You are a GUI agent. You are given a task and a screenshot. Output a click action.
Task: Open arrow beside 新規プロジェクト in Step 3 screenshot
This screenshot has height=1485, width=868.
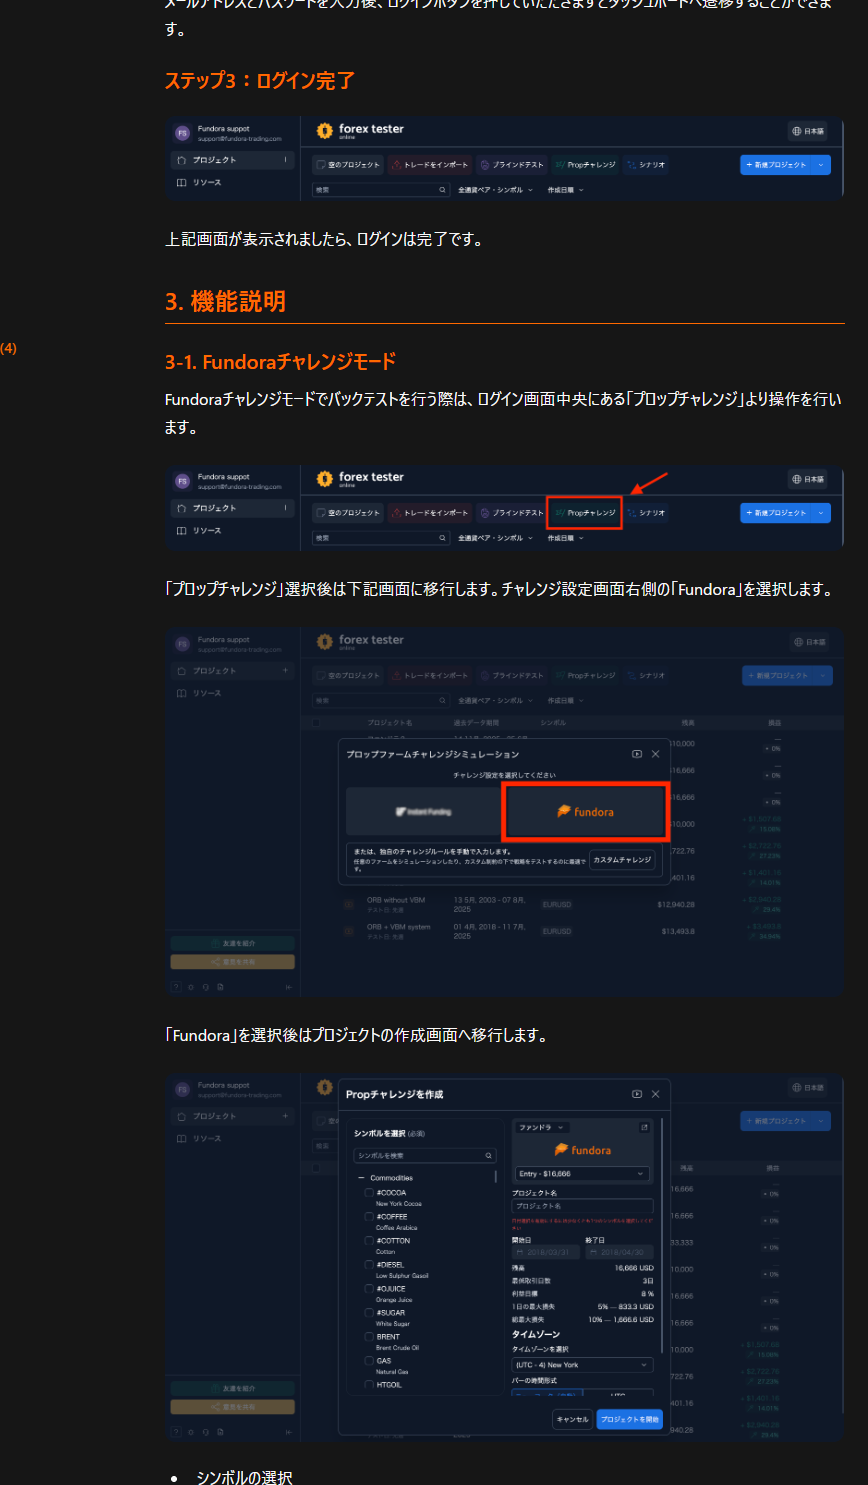pyautogui.click(x=821, y=165)
